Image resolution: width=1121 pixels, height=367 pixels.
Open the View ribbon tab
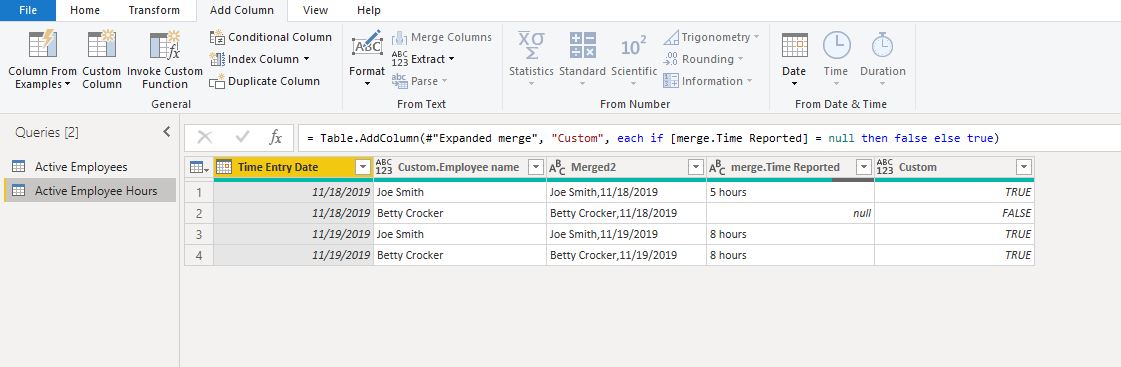coord(315,10)
